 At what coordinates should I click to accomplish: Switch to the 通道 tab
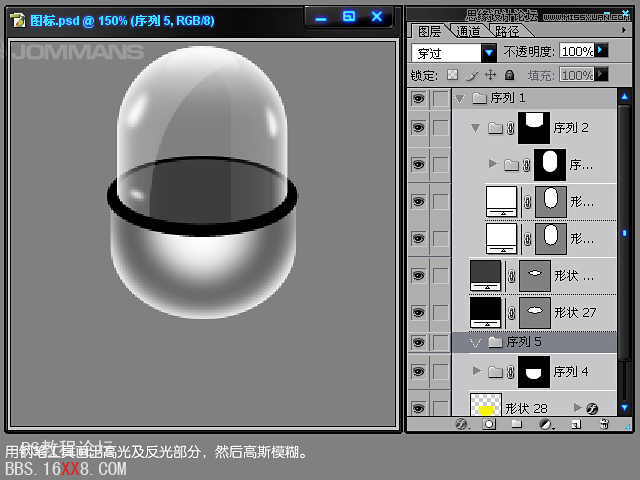pos(468,31)
